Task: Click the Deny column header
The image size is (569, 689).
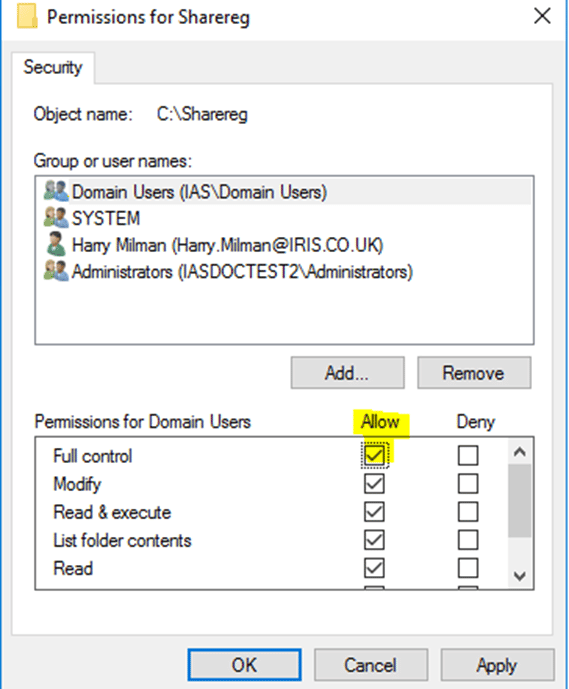Action: coord(476,422)
